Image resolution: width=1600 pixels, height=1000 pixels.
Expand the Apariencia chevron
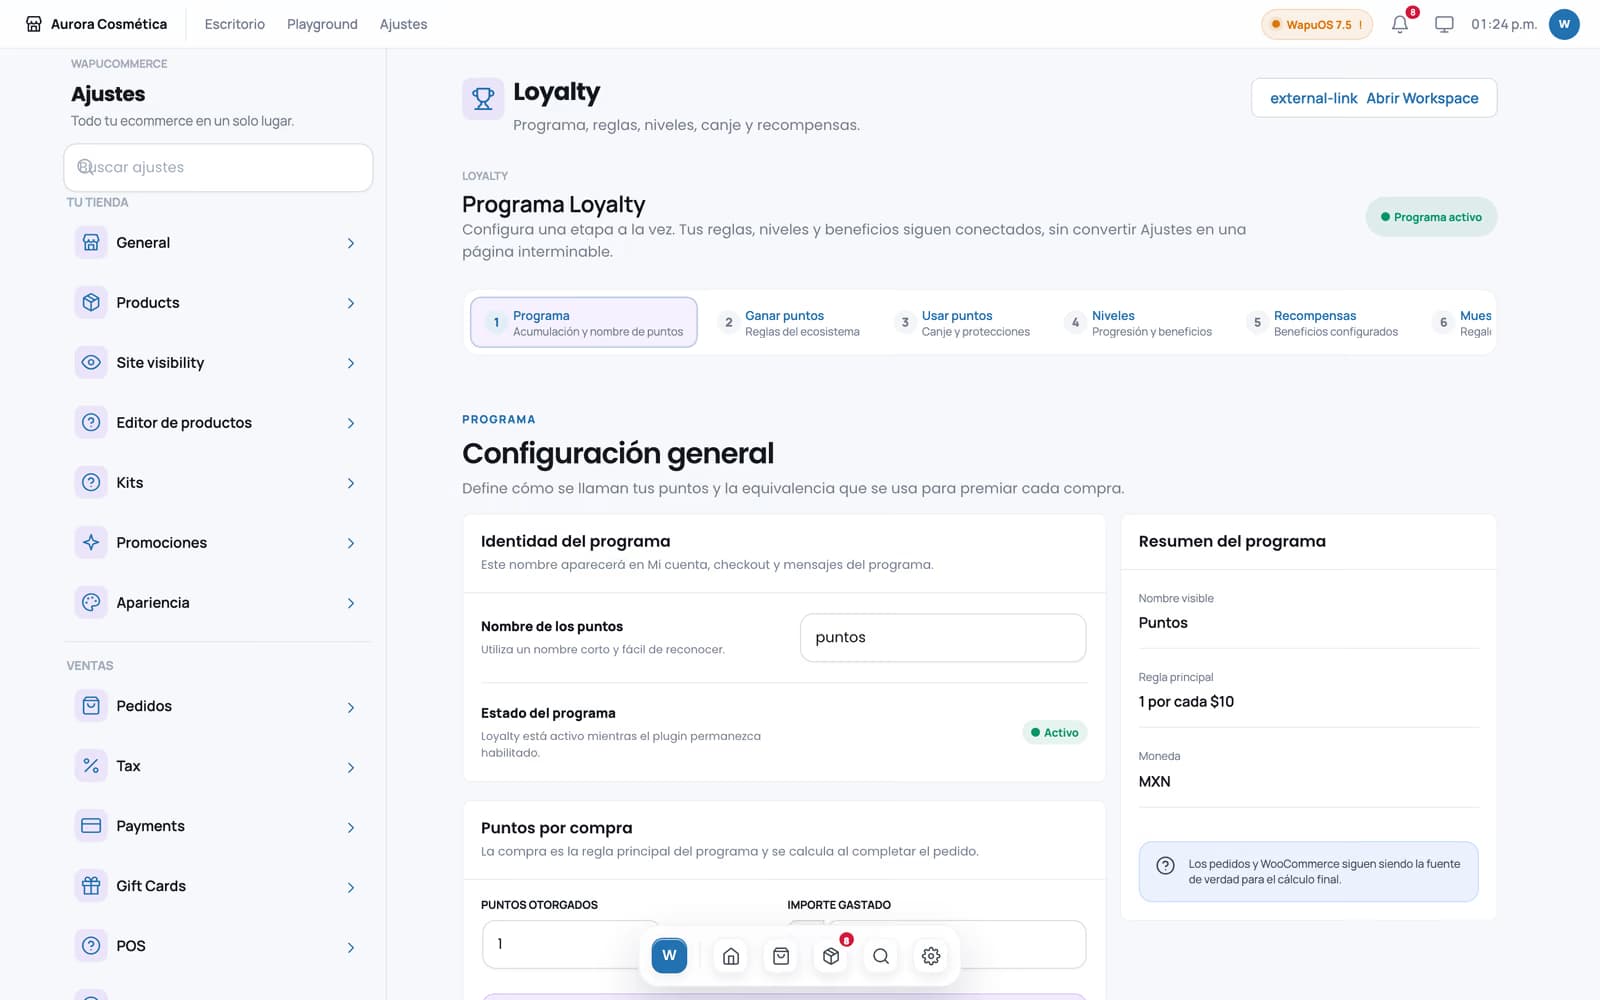click(351, 603)
